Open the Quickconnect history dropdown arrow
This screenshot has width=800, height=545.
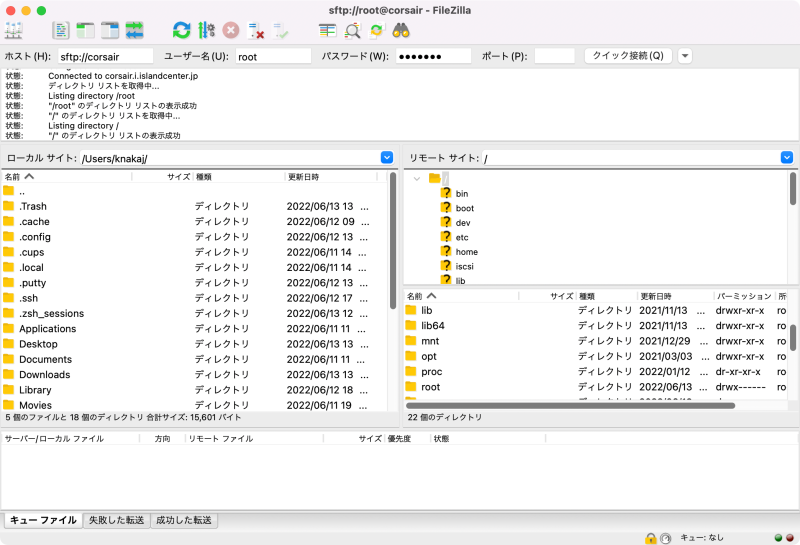(685, 56)
